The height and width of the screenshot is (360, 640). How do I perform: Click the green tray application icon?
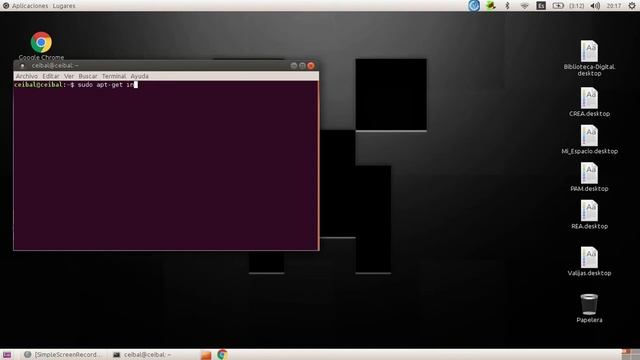[491, 6]
